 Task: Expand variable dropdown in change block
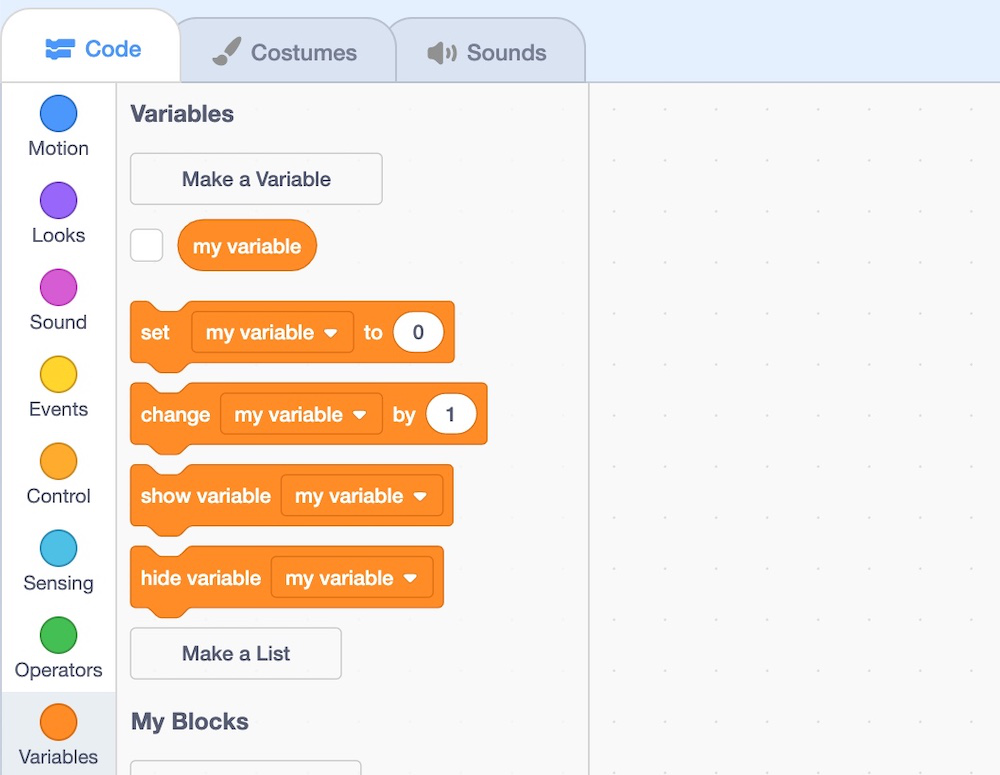(301, 415)
